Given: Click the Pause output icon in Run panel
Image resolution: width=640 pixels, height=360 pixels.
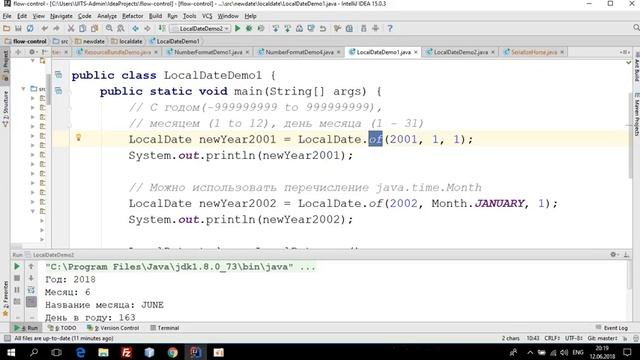Looking at the screenshot, I should click(17, 290).
